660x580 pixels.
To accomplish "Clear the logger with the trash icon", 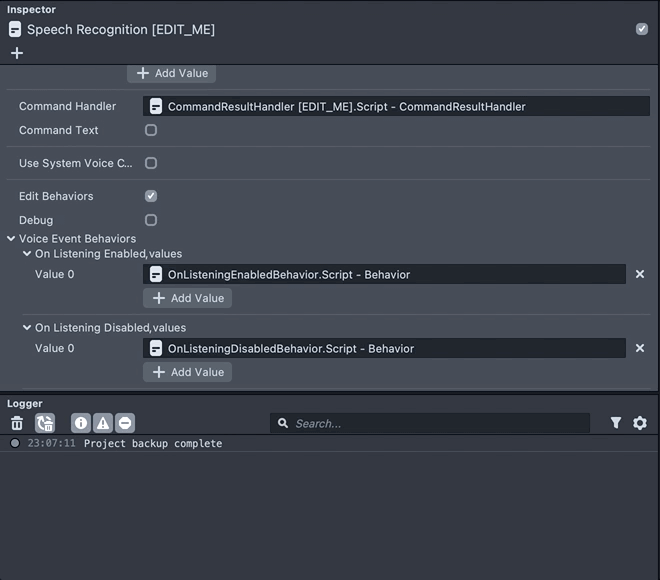I will tap(17, 423).
